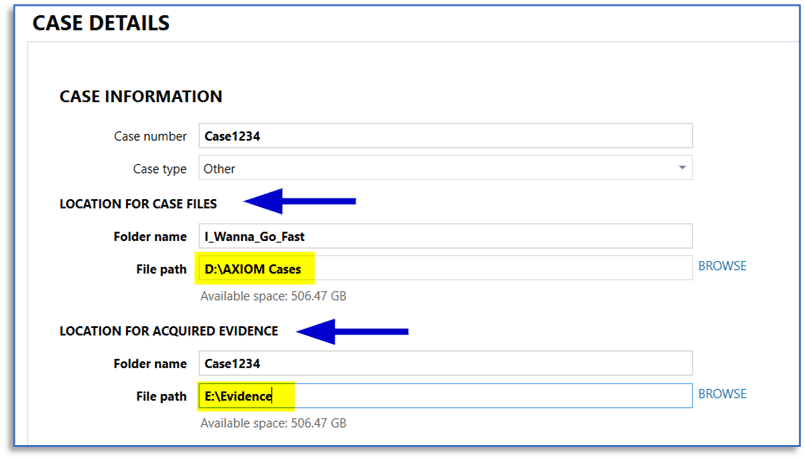Click the Case type dropdown arrow
The width and height of the screenshot is (805, 460).
682,168
